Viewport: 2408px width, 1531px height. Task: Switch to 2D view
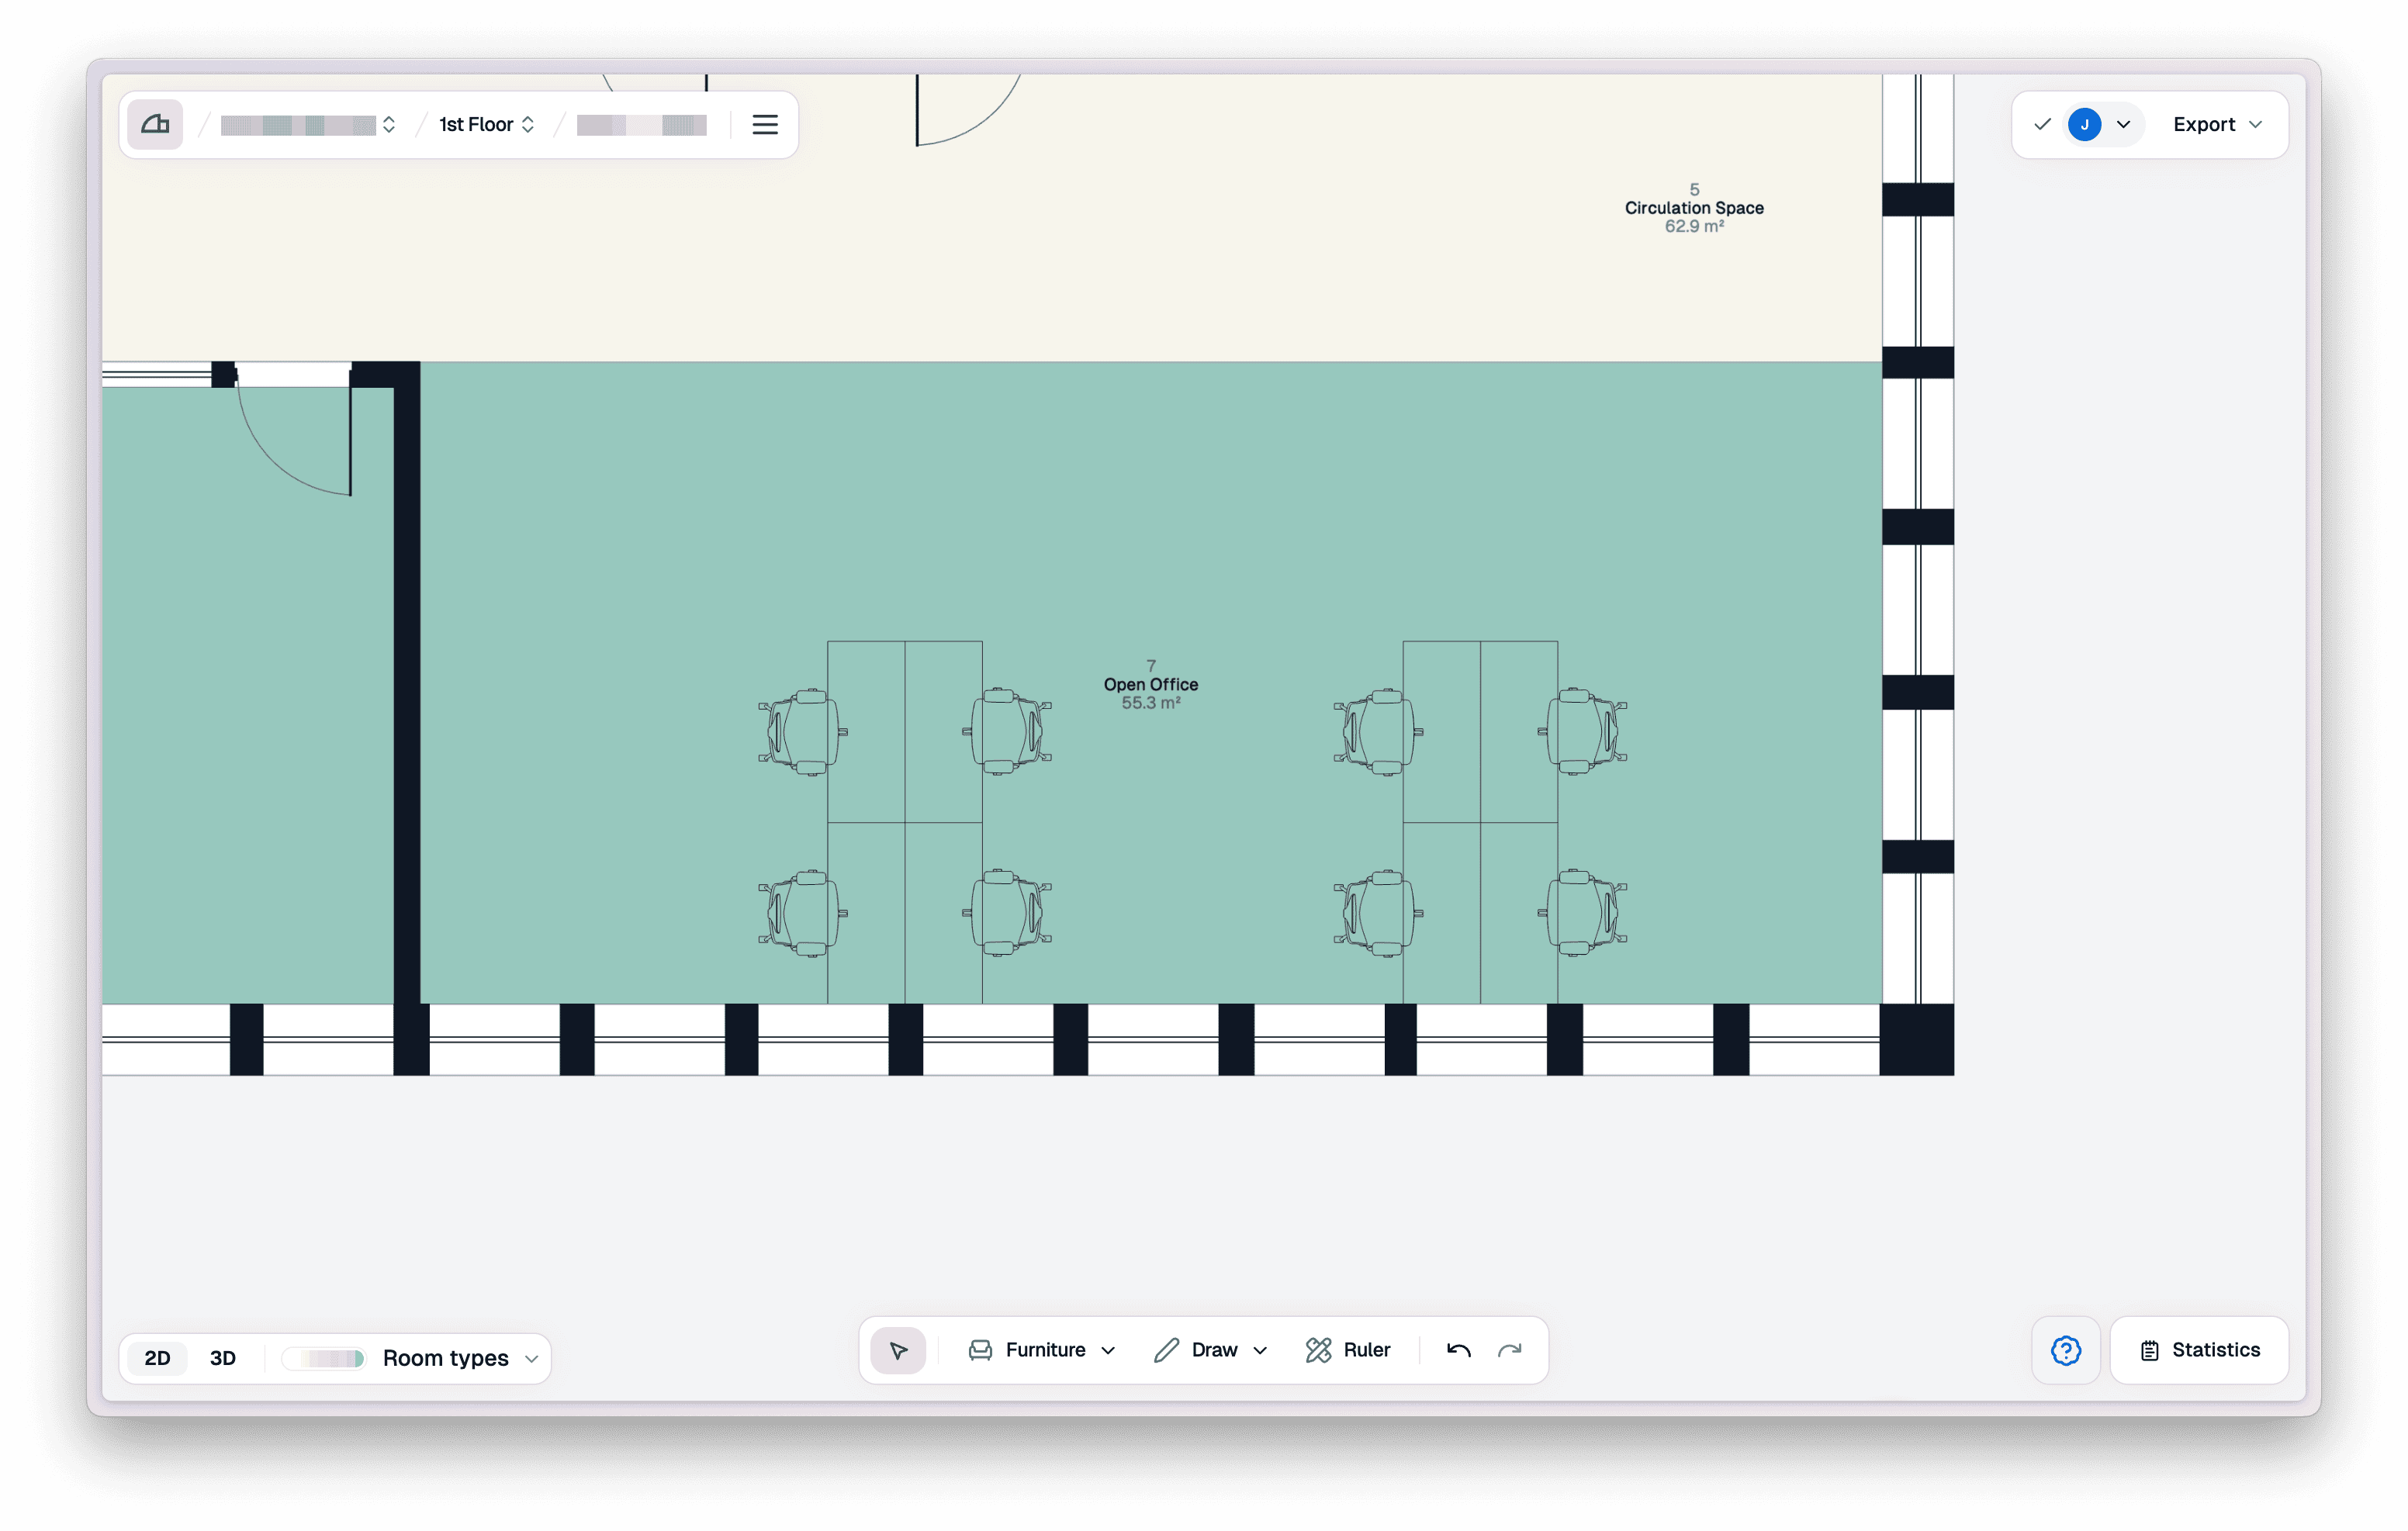pos(157,1358)
